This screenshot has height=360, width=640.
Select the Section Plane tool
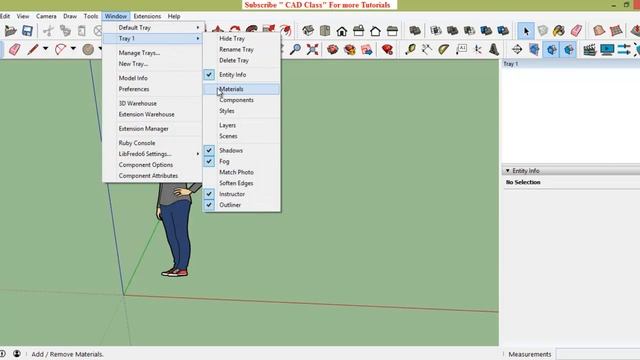[x=517, y=49]
